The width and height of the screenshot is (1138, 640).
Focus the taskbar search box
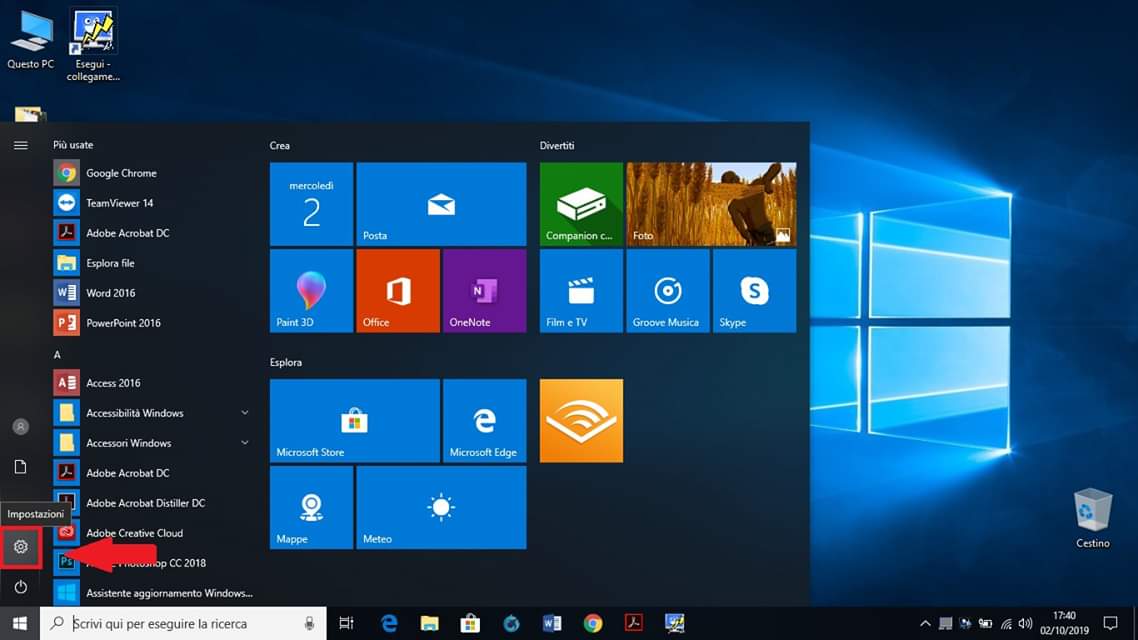click(183, 623)
